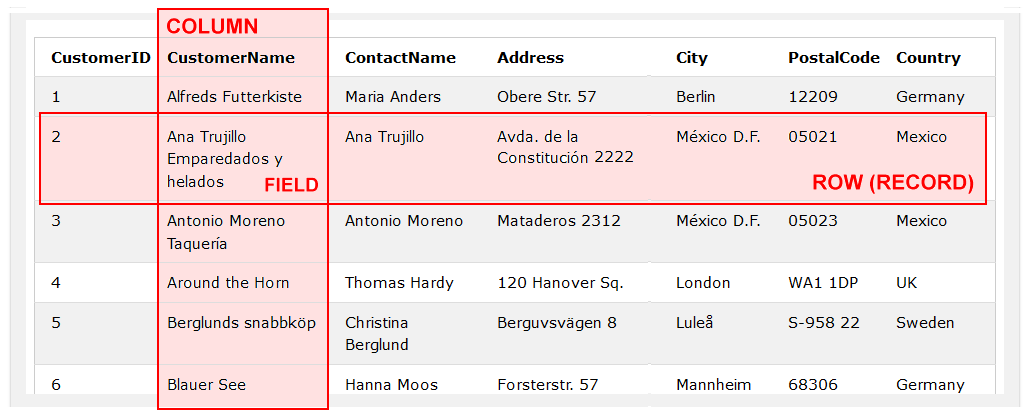Click the Around the Horn cell
Screen dimensions: 1030x418
click(x=228, y=283)
